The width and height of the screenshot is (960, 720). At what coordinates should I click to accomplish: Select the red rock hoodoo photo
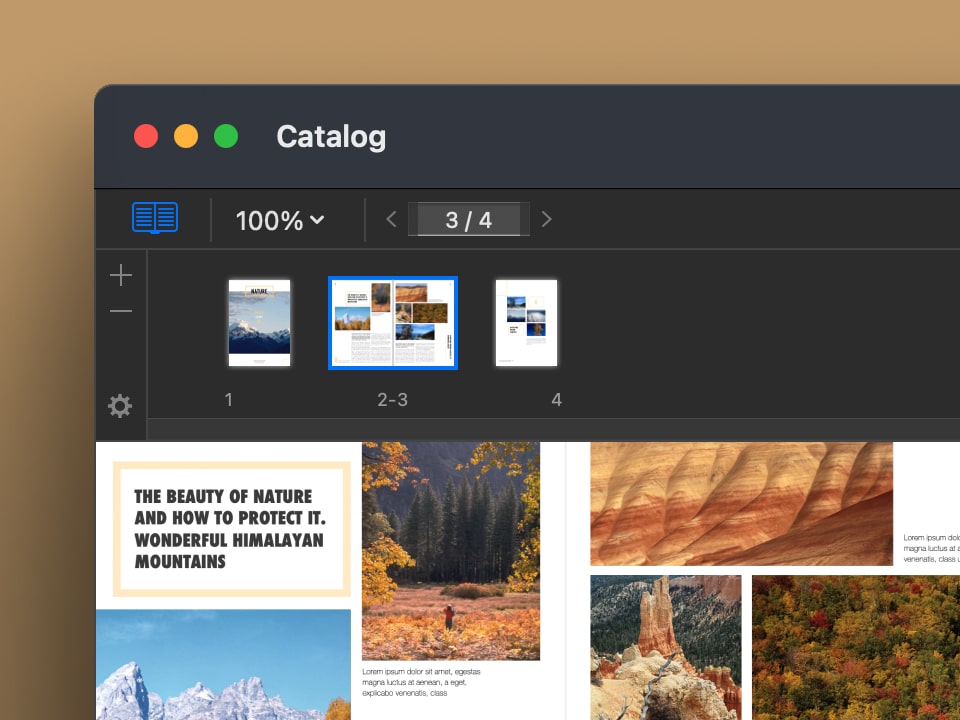[x=666, y=647]
